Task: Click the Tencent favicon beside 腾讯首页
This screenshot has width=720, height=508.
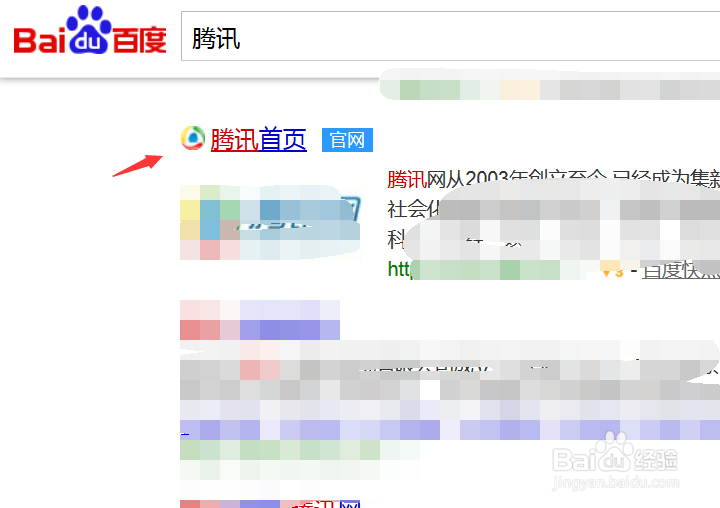Action: [x=193, y=138]
